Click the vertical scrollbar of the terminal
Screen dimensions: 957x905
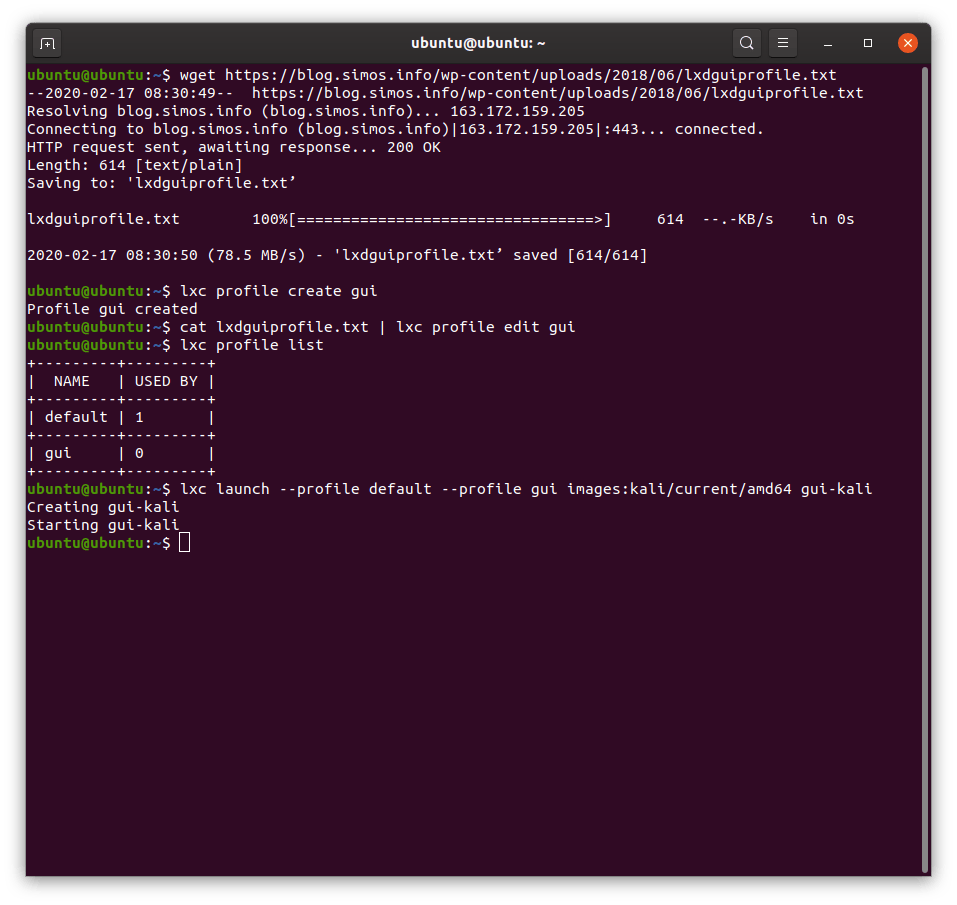[924, 470]
